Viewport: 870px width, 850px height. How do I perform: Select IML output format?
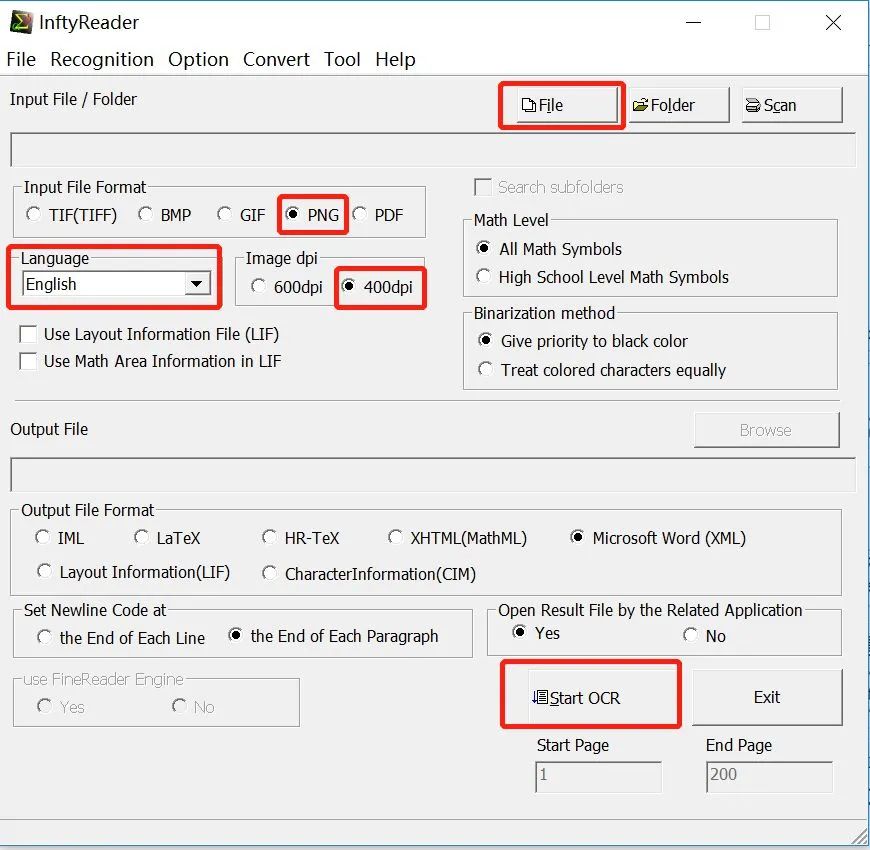point(59,538)
